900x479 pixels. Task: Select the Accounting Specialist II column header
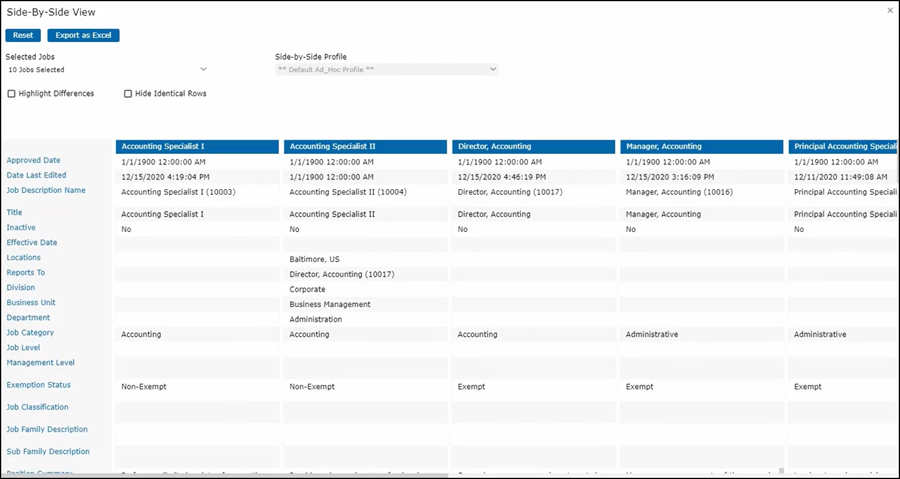(x=365, y=146)
